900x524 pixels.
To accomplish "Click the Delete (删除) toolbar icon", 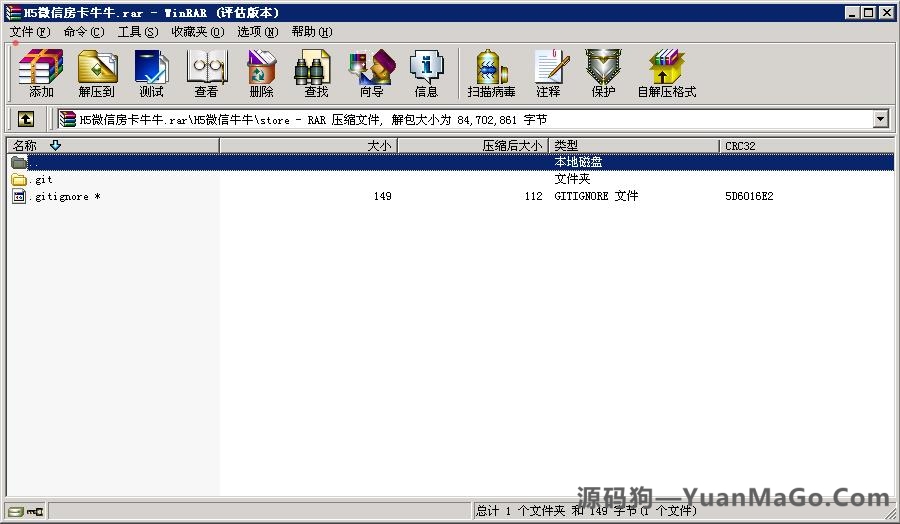I will 261,73.
